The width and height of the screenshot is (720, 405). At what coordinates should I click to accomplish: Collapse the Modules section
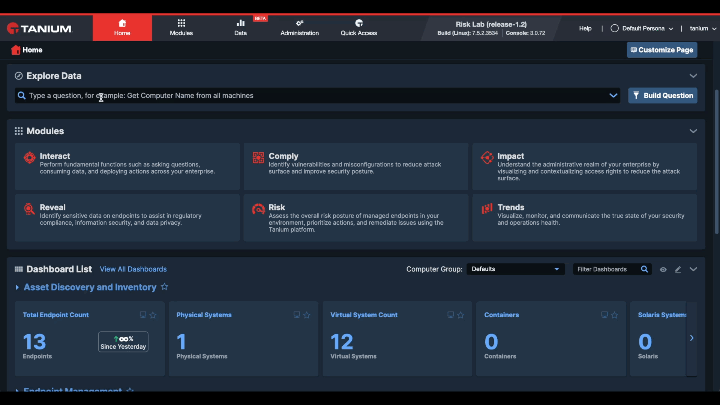click(x=693, y=131)
